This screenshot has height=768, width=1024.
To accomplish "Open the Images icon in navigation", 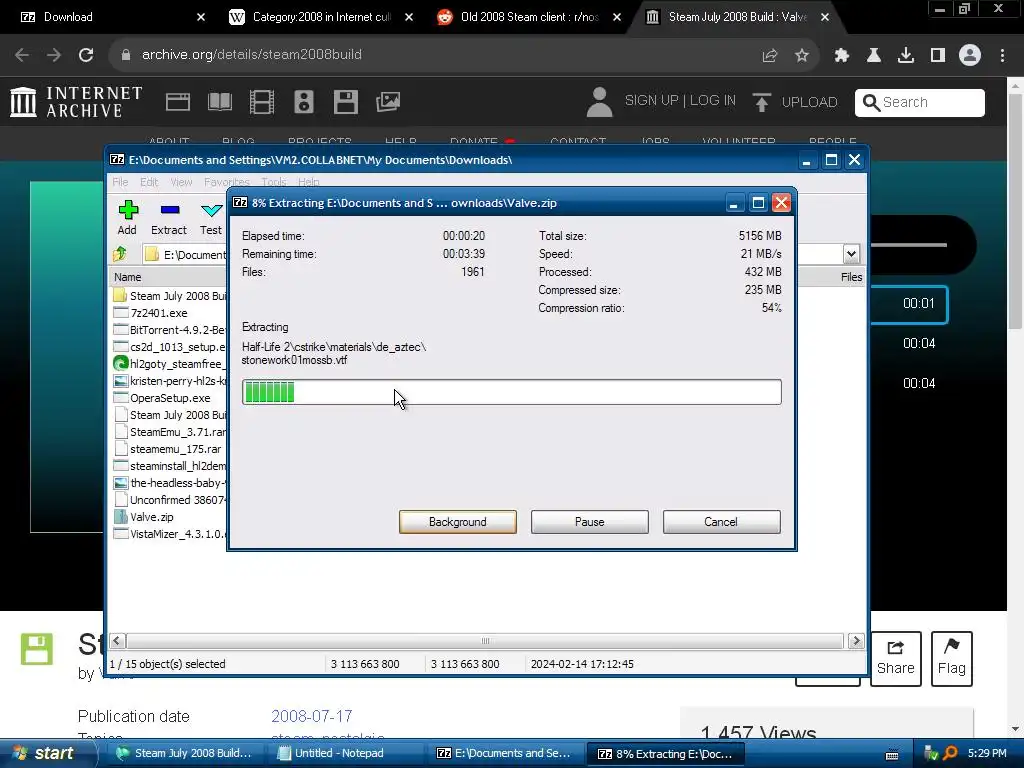I will click(388, 102).
